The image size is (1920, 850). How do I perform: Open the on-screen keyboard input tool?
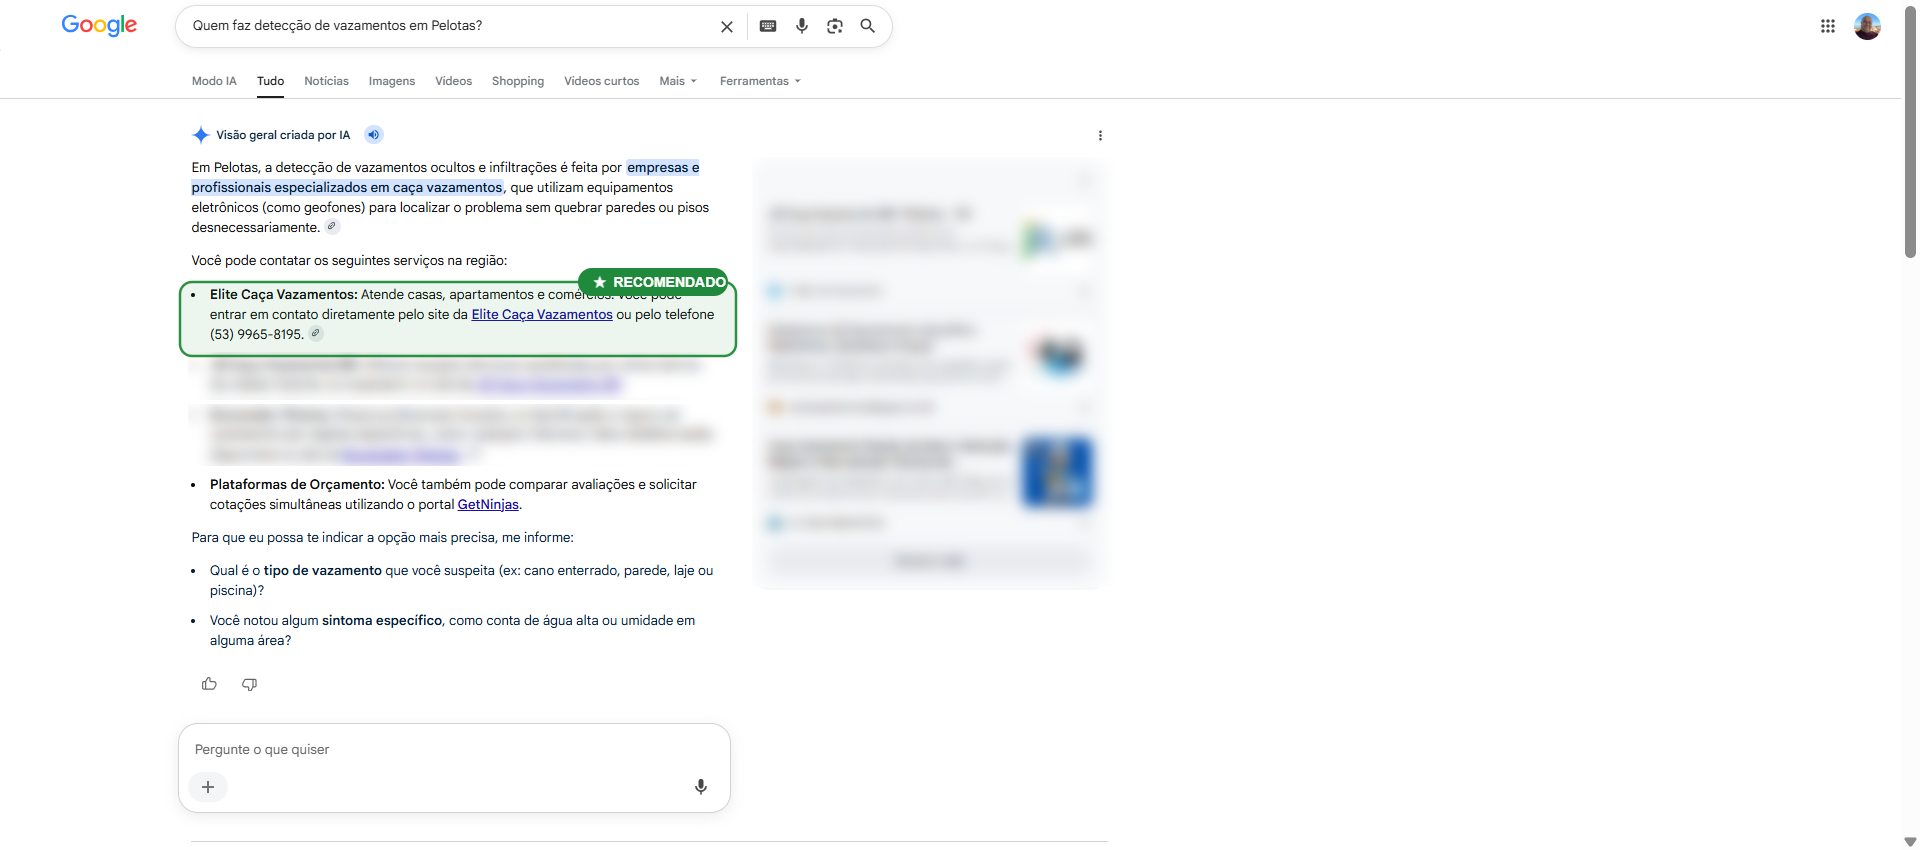(768, 26)
